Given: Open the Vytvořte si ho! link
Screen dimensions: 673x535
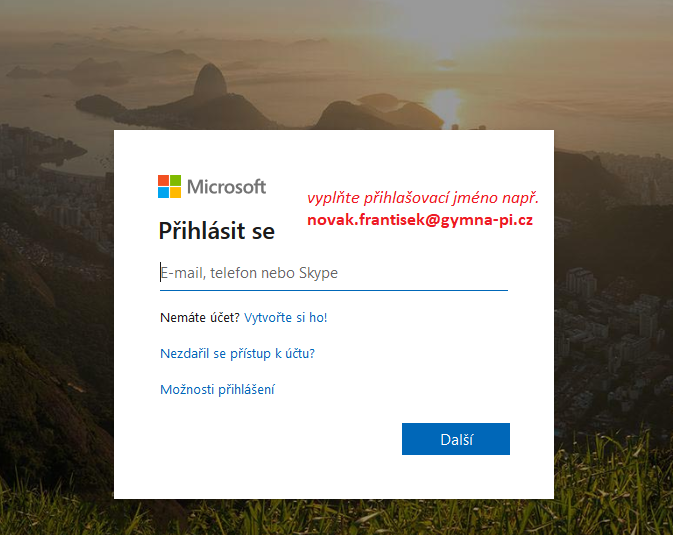Looking at the screenshot, I should (x=285, y=318).
